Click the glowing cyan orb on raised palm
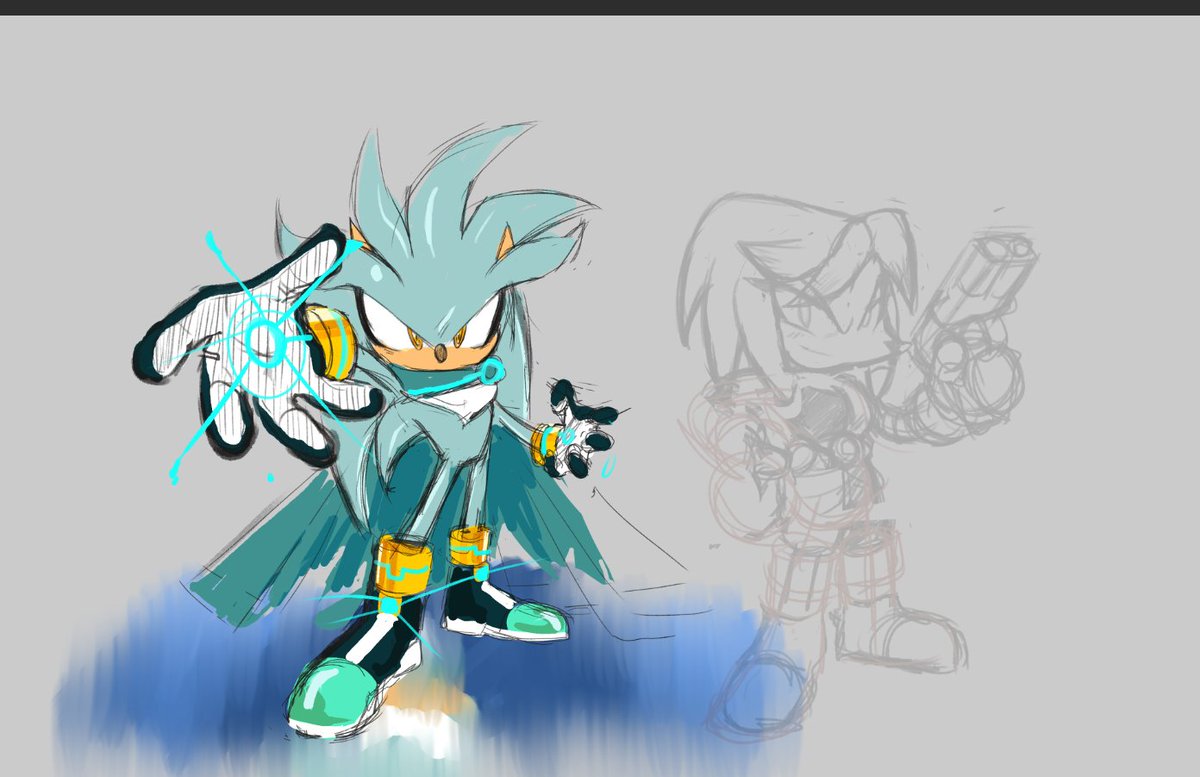 coord(265,343)
